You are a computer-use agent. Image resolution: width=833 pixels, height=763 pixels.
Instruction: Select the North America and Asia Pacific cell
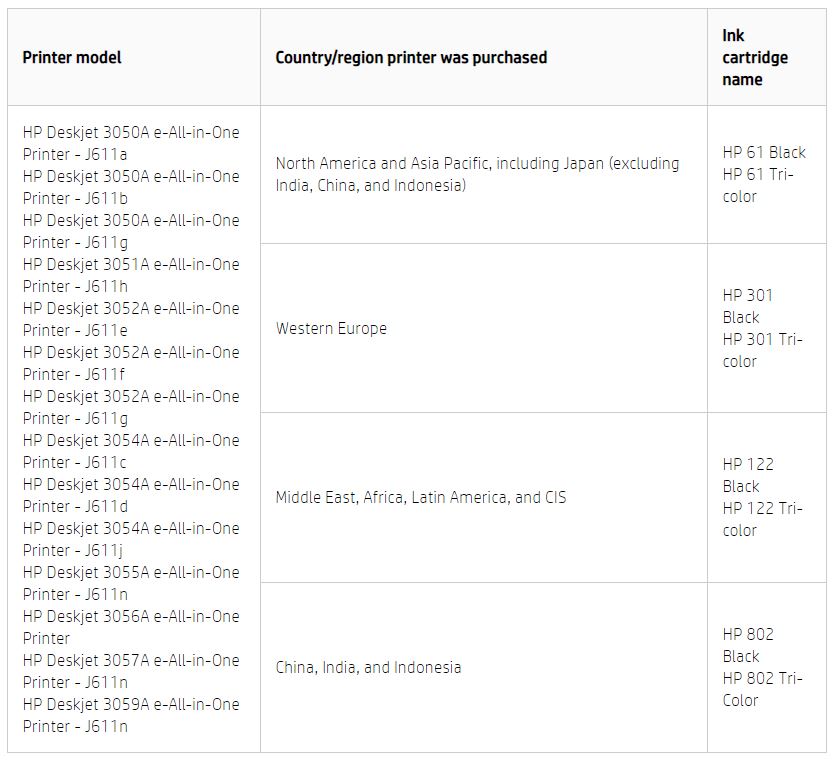click(x=477, y=174)
